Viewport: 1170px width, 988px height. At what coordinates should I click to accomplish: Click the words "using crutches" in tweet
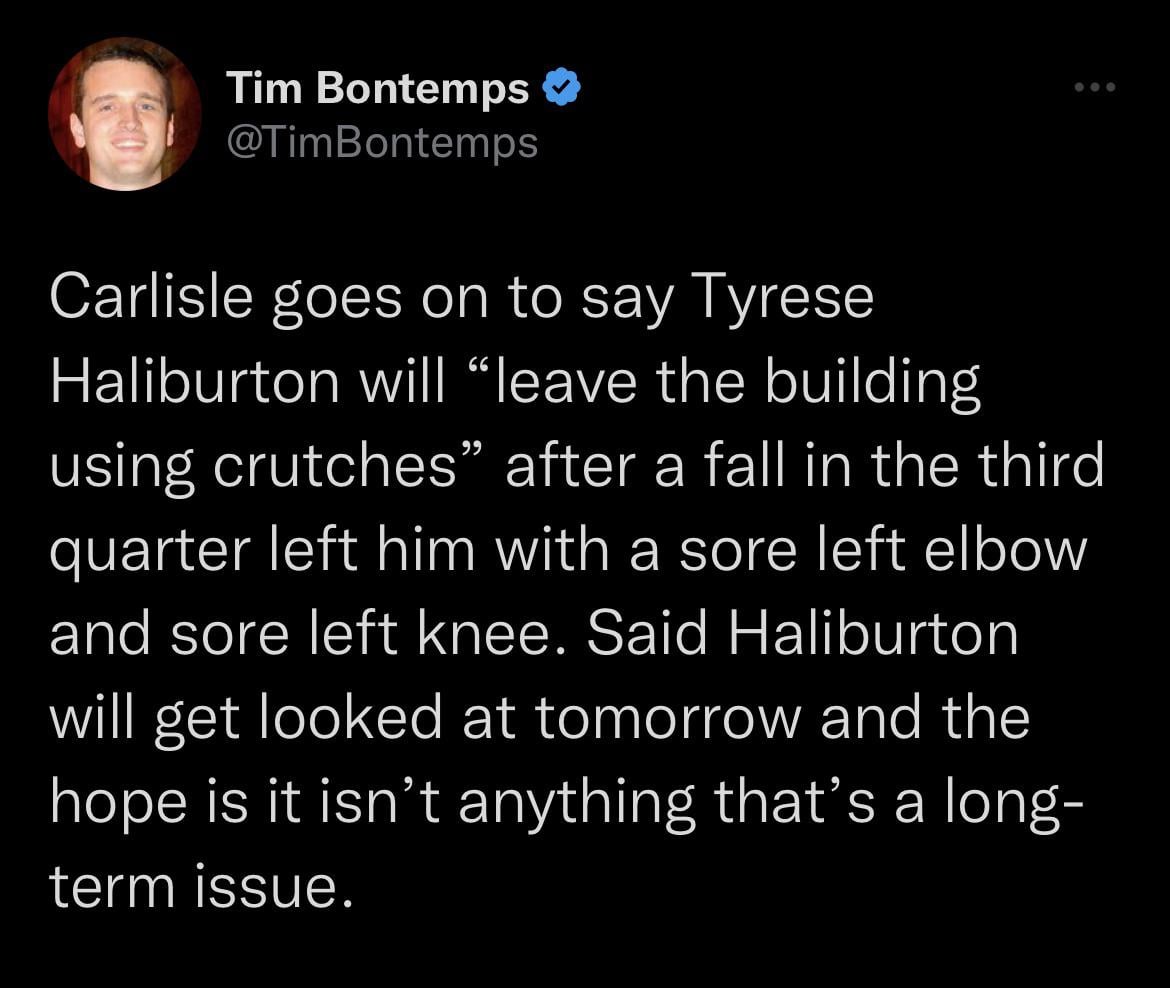tap(262, 466)
